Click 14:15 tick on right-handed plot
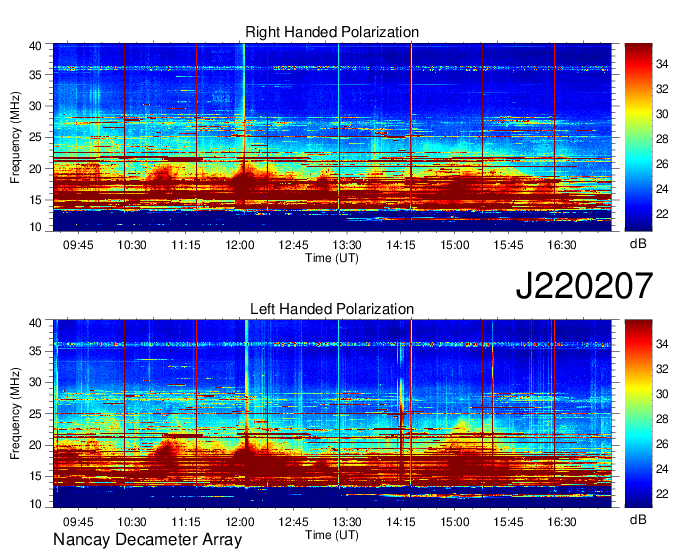 click(x=401, y=245)
